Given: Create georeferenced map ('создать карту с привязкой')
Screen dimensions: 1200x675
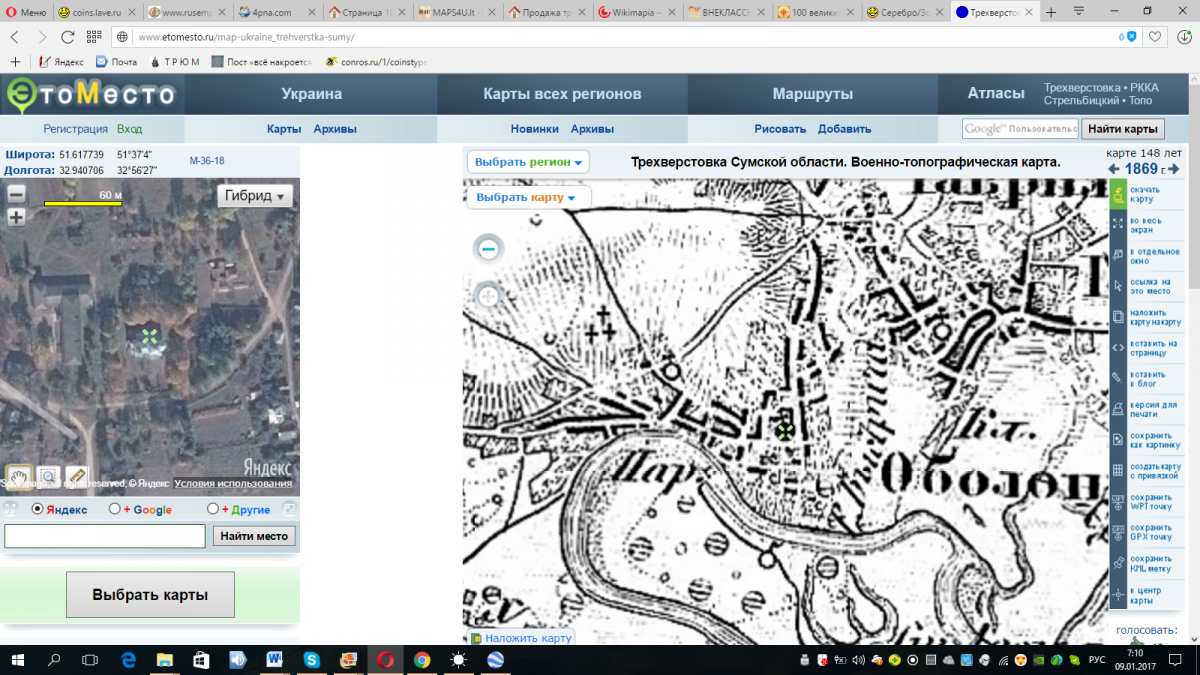Looking at the screenshot, I should click(x=1118, y=471).
